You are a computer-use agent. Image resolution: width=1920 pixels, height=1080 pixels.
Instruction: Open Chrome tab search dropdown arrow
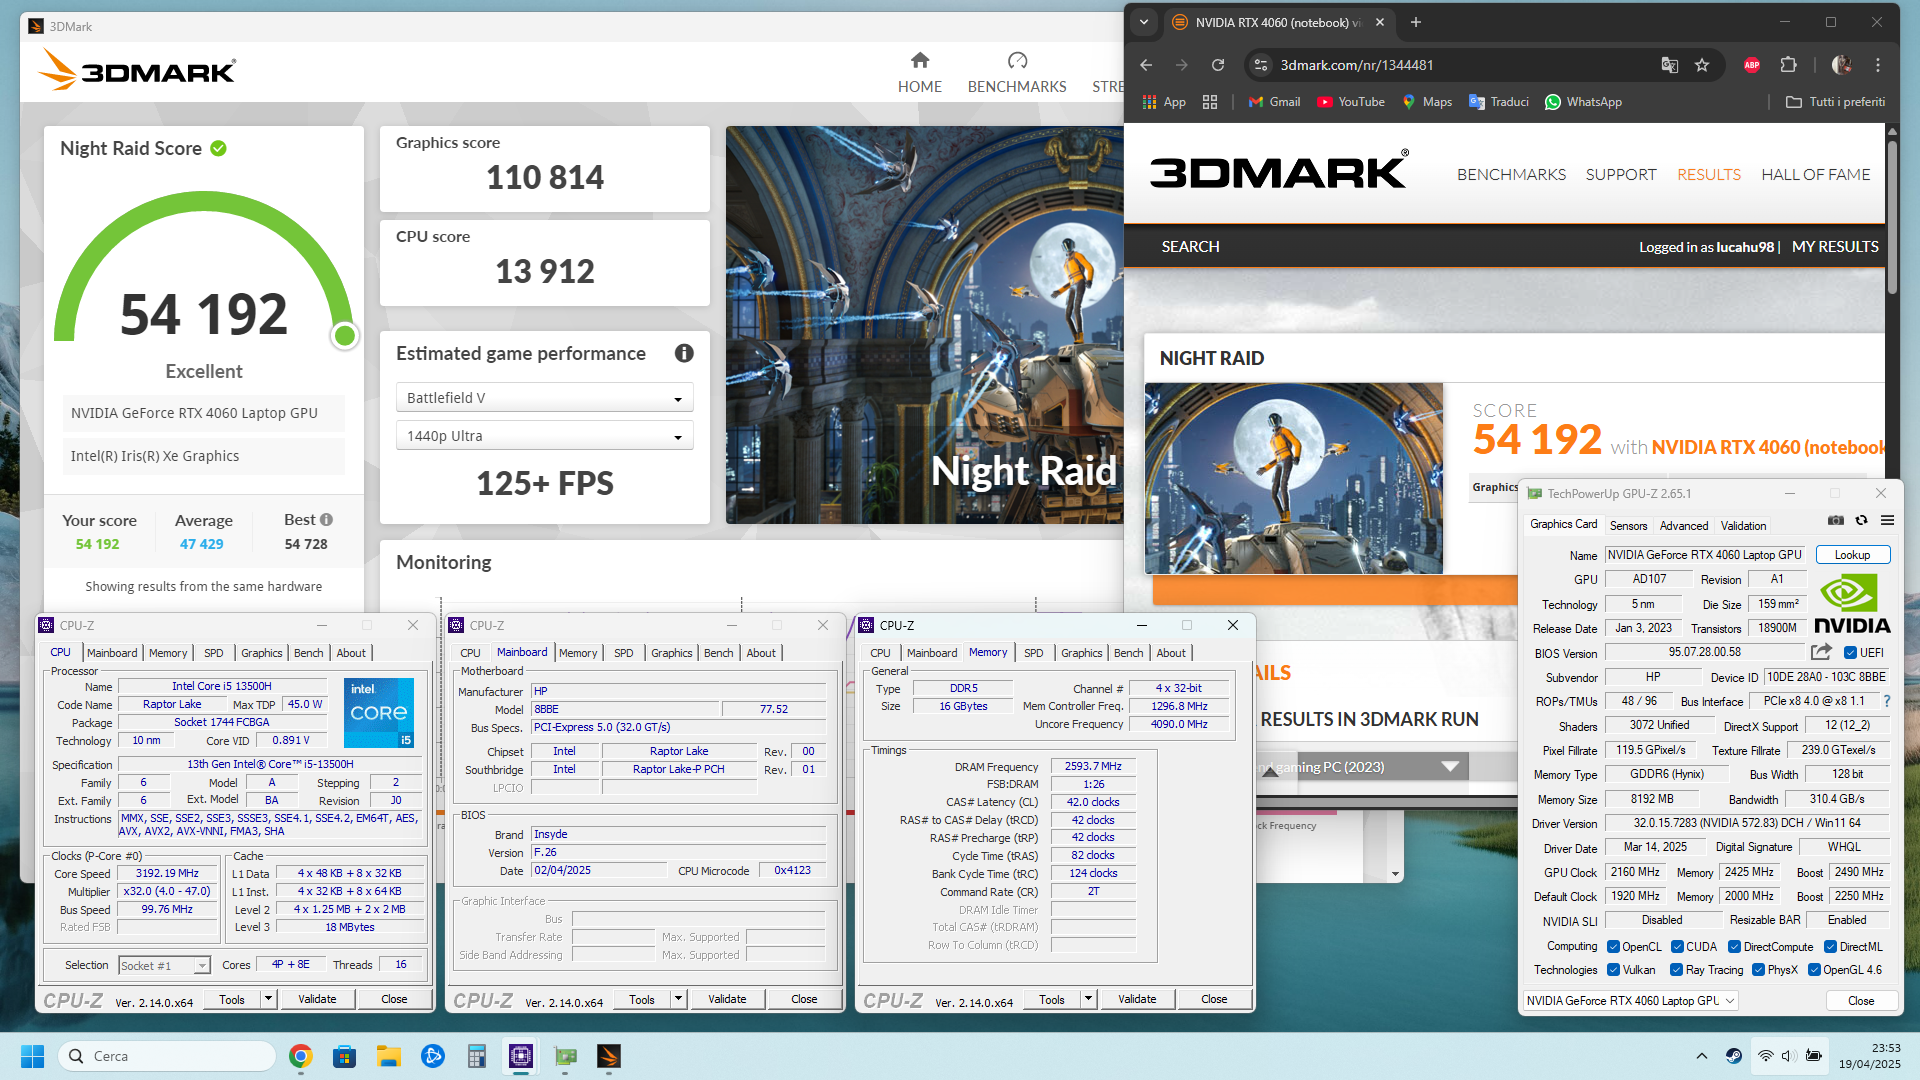[x=1144, y=22]
